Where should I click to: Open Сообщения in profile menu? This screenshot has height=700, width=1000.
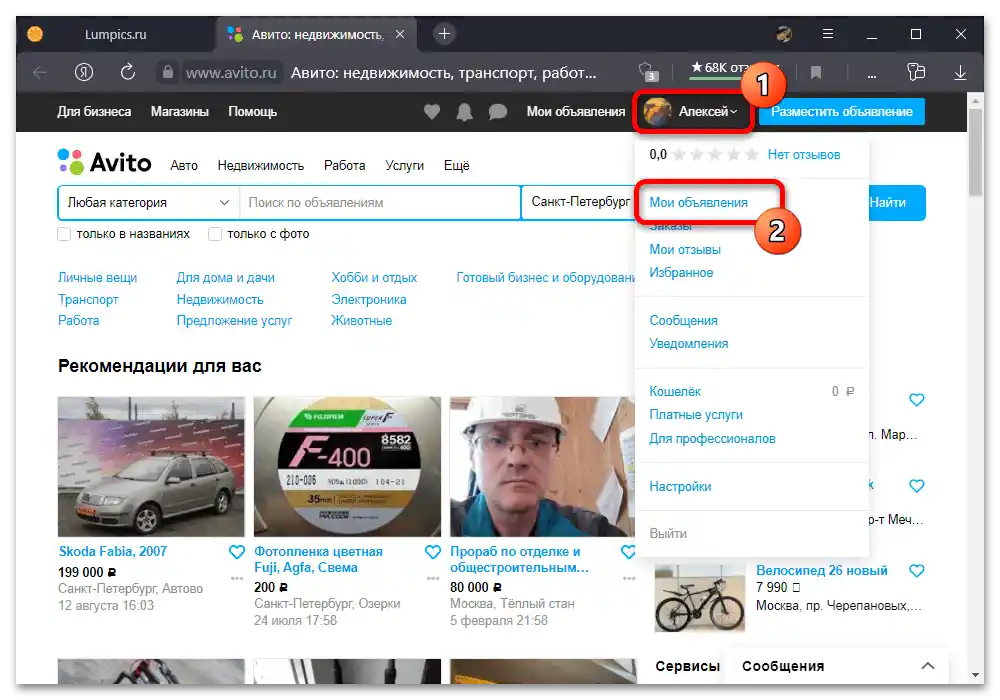[x=683, y=320]
